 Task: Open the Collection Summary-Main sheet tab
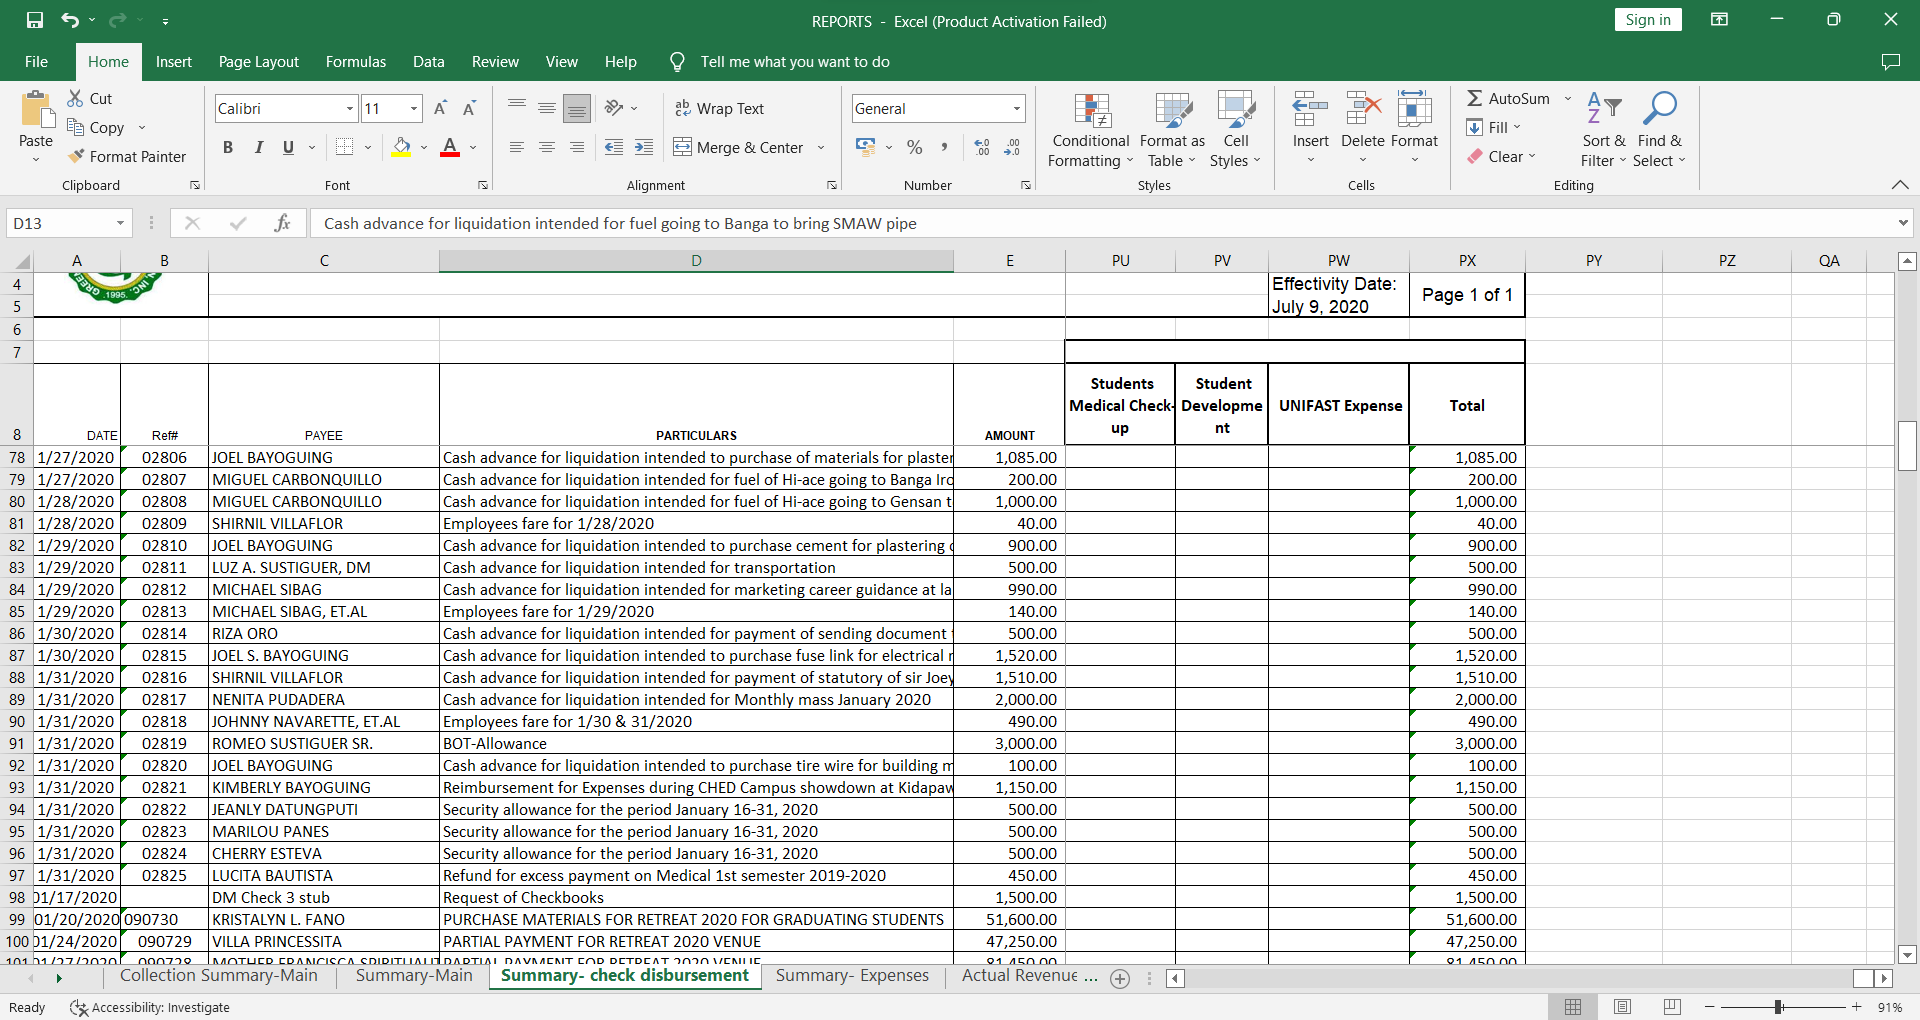(x=219, y=976)
